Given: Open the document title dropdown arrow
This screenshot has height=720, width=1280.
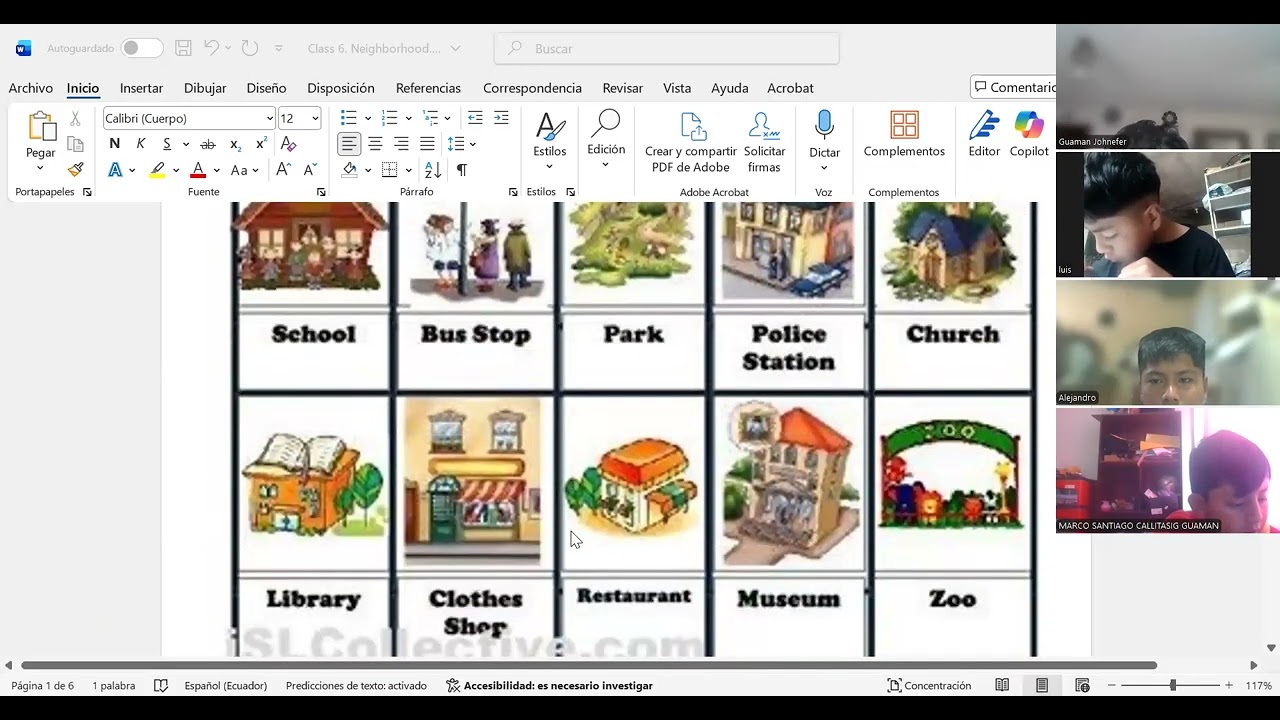Looking at the screenshot, I should coord(455,48).
